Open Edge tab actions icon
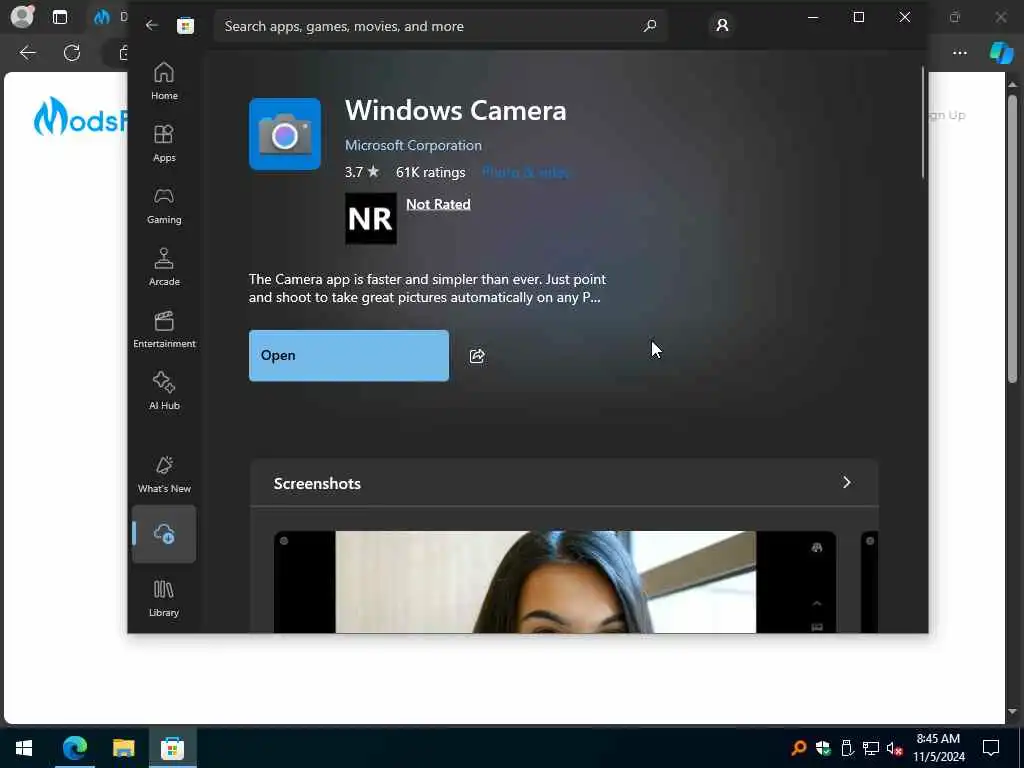1024x768 pixels. click(x=60, y=17)
